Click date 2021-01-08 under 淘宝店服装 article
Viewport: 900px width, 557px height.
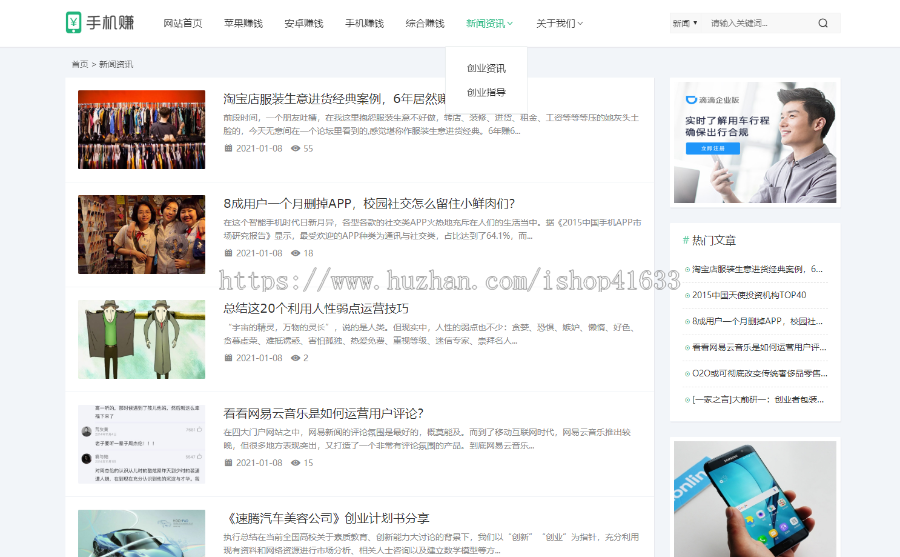tap(259, 148)
